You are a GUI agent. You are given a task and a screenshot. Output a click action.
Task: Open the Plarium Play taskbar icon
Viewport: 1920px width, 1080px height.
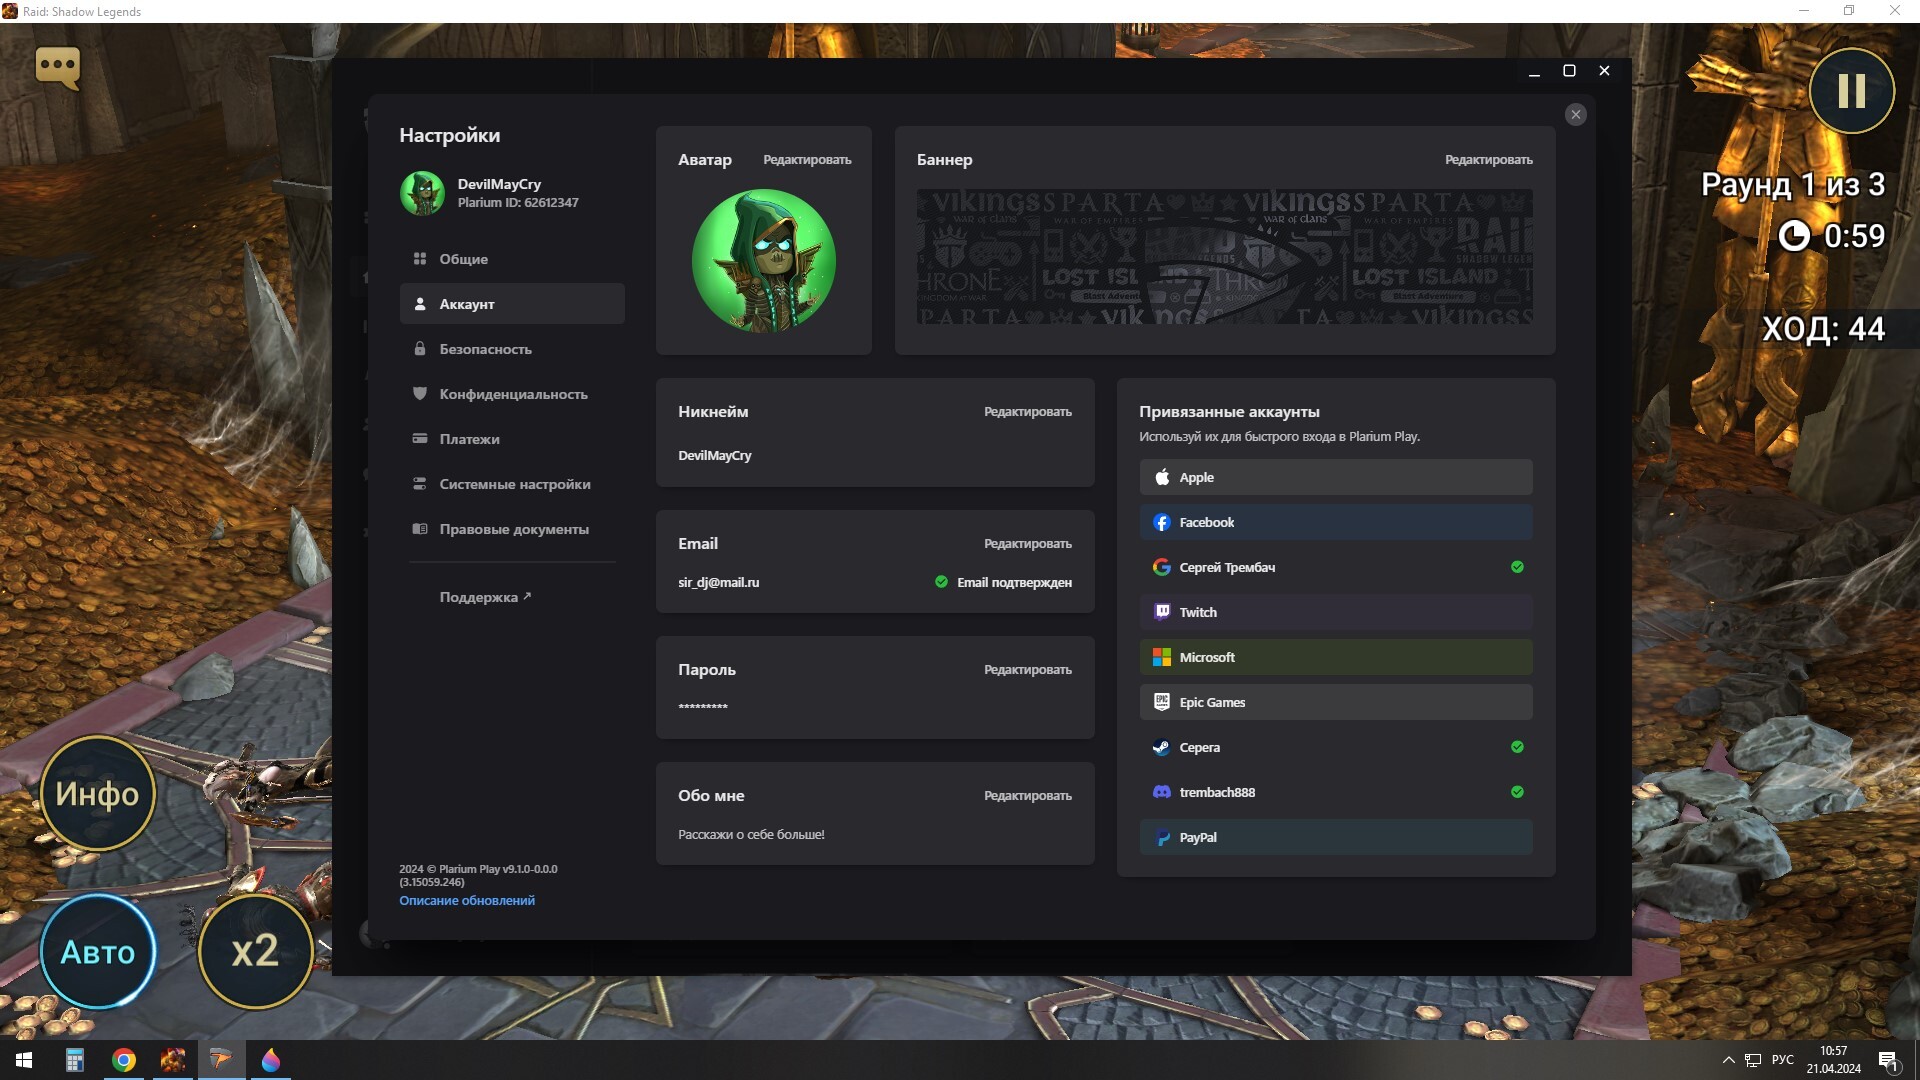click(x=221, y=1060)
